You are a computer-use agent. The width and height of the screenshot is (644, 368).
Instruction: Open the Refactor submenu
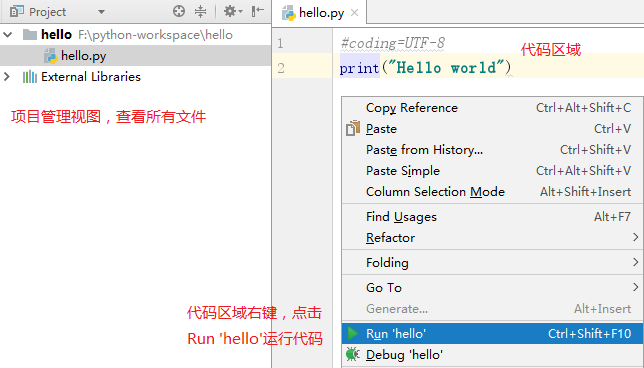[x=492, y=237]
